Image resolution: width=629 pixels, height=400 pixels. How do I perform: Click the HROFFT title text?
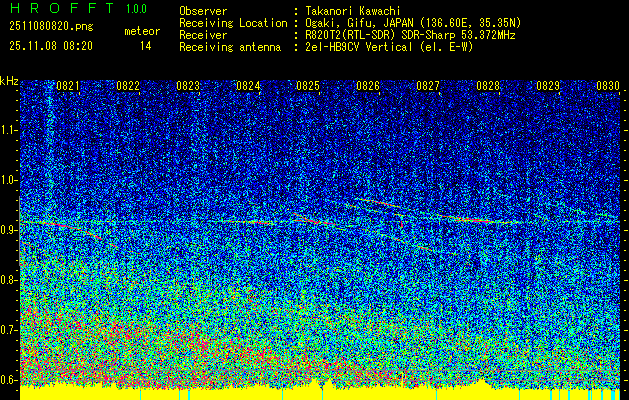click(x=62, y=8)
